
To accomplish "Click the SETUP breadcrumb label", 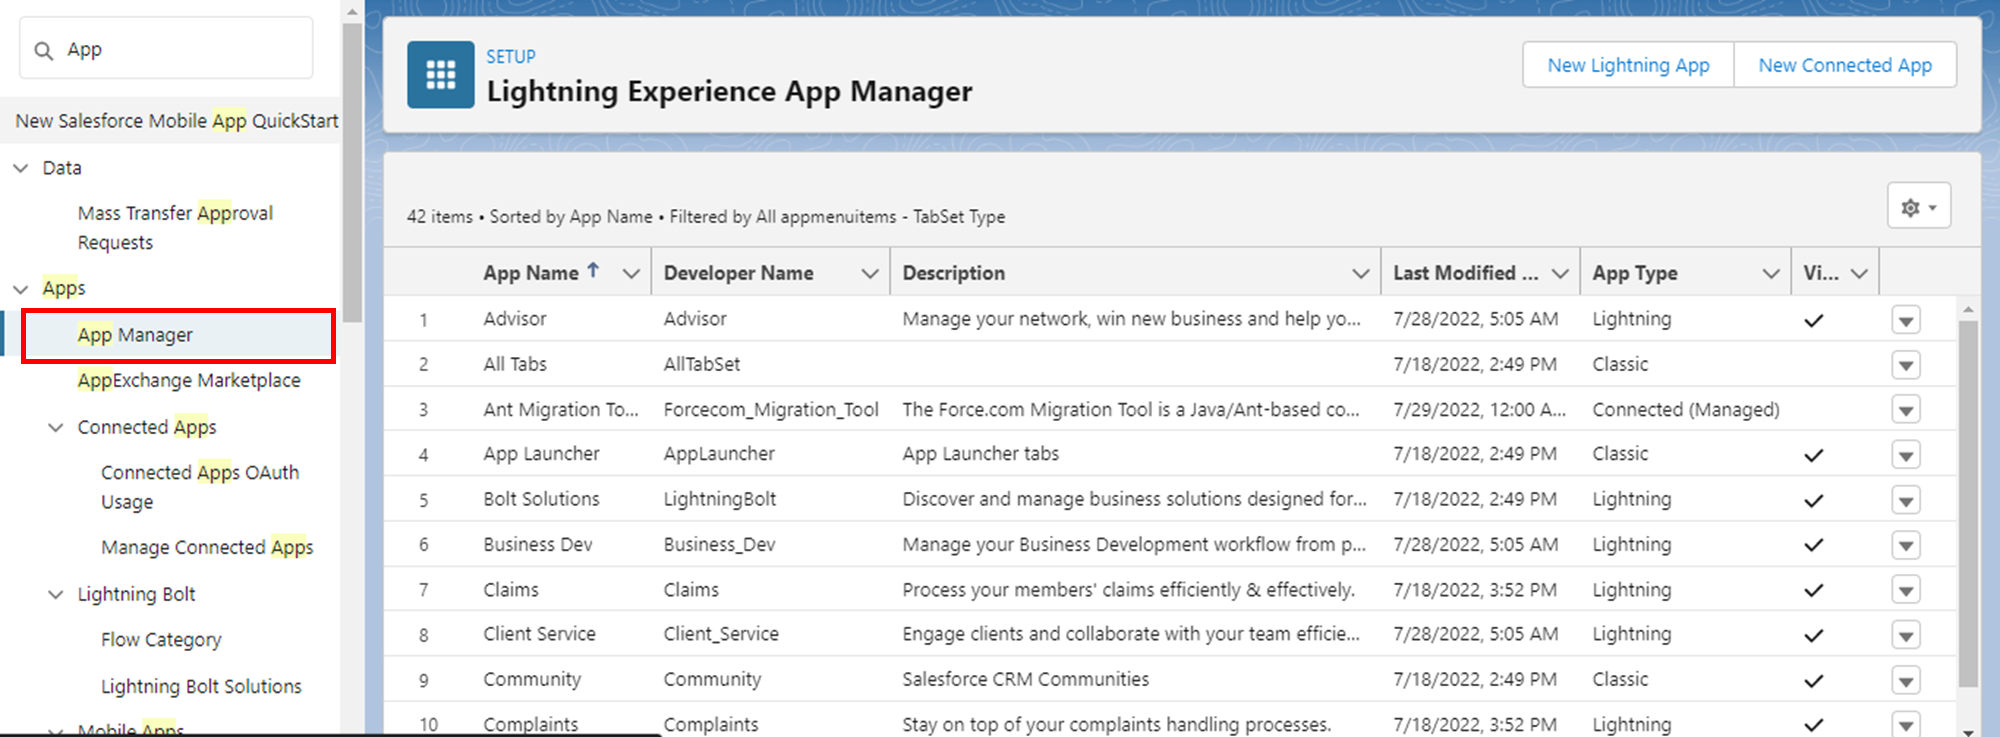I will (x=510, y=57).
